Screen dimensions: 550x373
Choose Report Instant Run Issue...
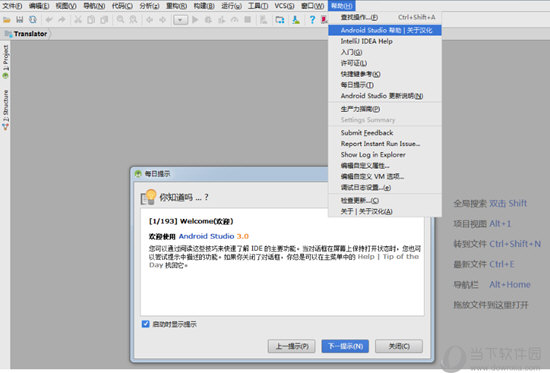[385, 144]
